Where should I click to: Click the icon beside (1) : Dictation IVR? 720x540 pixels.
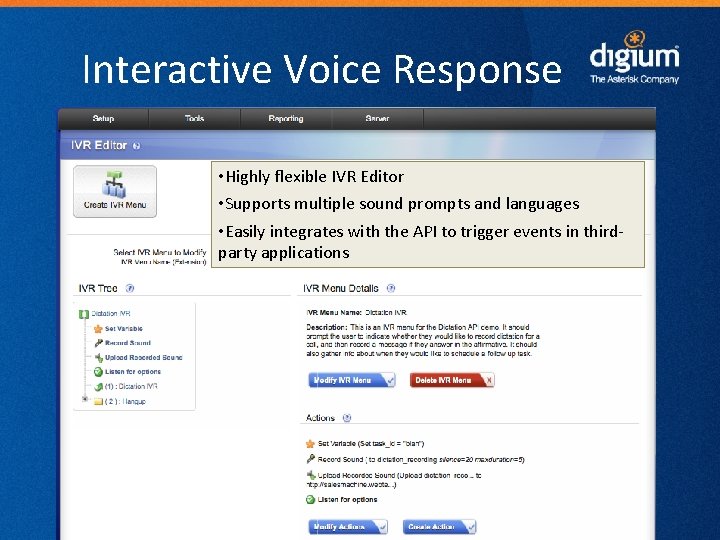(x=98, y=387)
